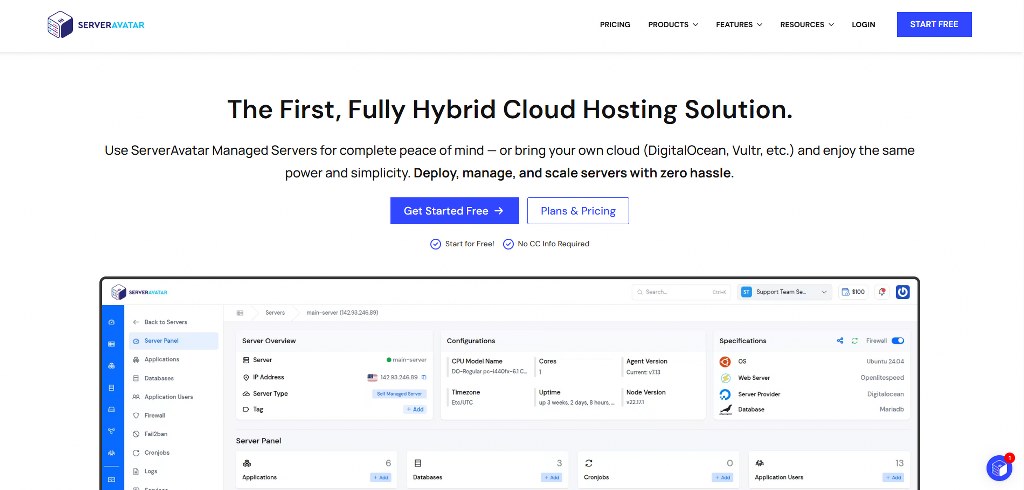Click the share icon in Specifications header
Viewport: 1024px width, 490px height.
[840, 340]
